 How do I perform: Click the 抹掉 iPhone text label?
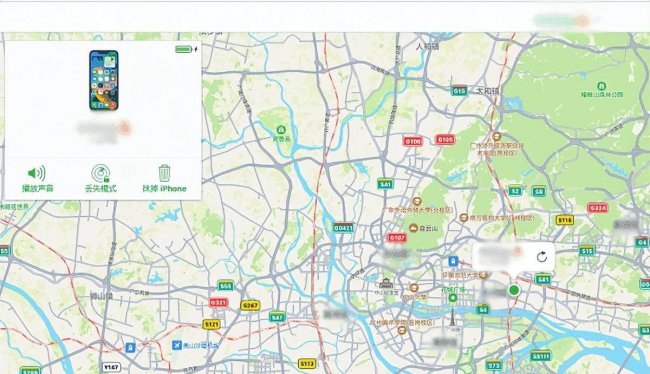point(165,189)
